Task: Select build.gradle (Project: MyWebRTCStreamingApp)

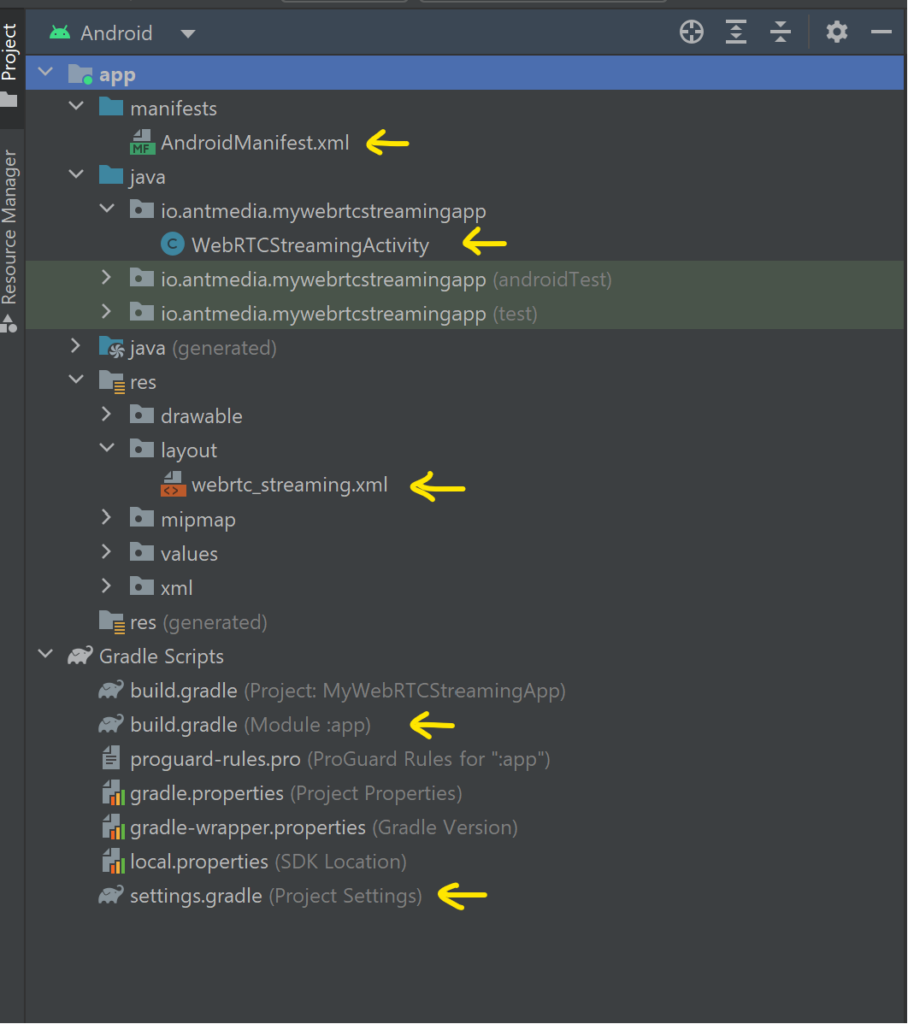Action: [348, 691]
